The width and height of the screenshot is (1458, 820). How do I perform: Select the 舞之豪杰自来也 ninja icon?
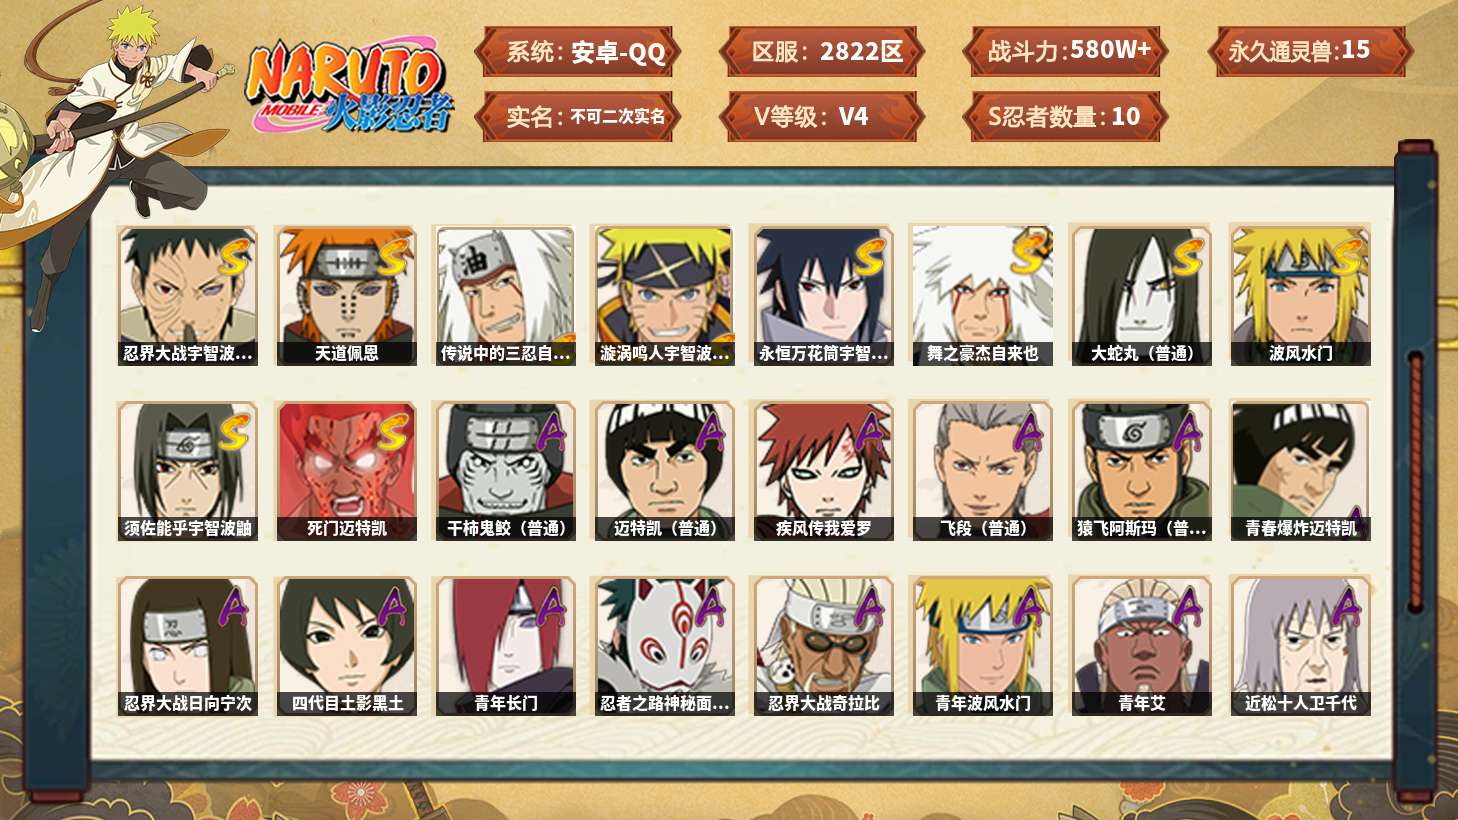coord(982,295)
